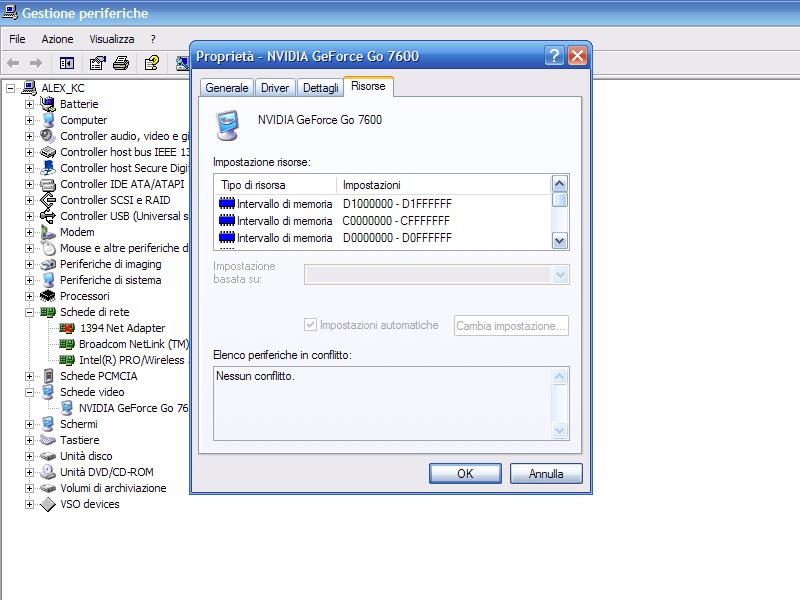Collapse the ALEX_KC root node

pos(11,88)
